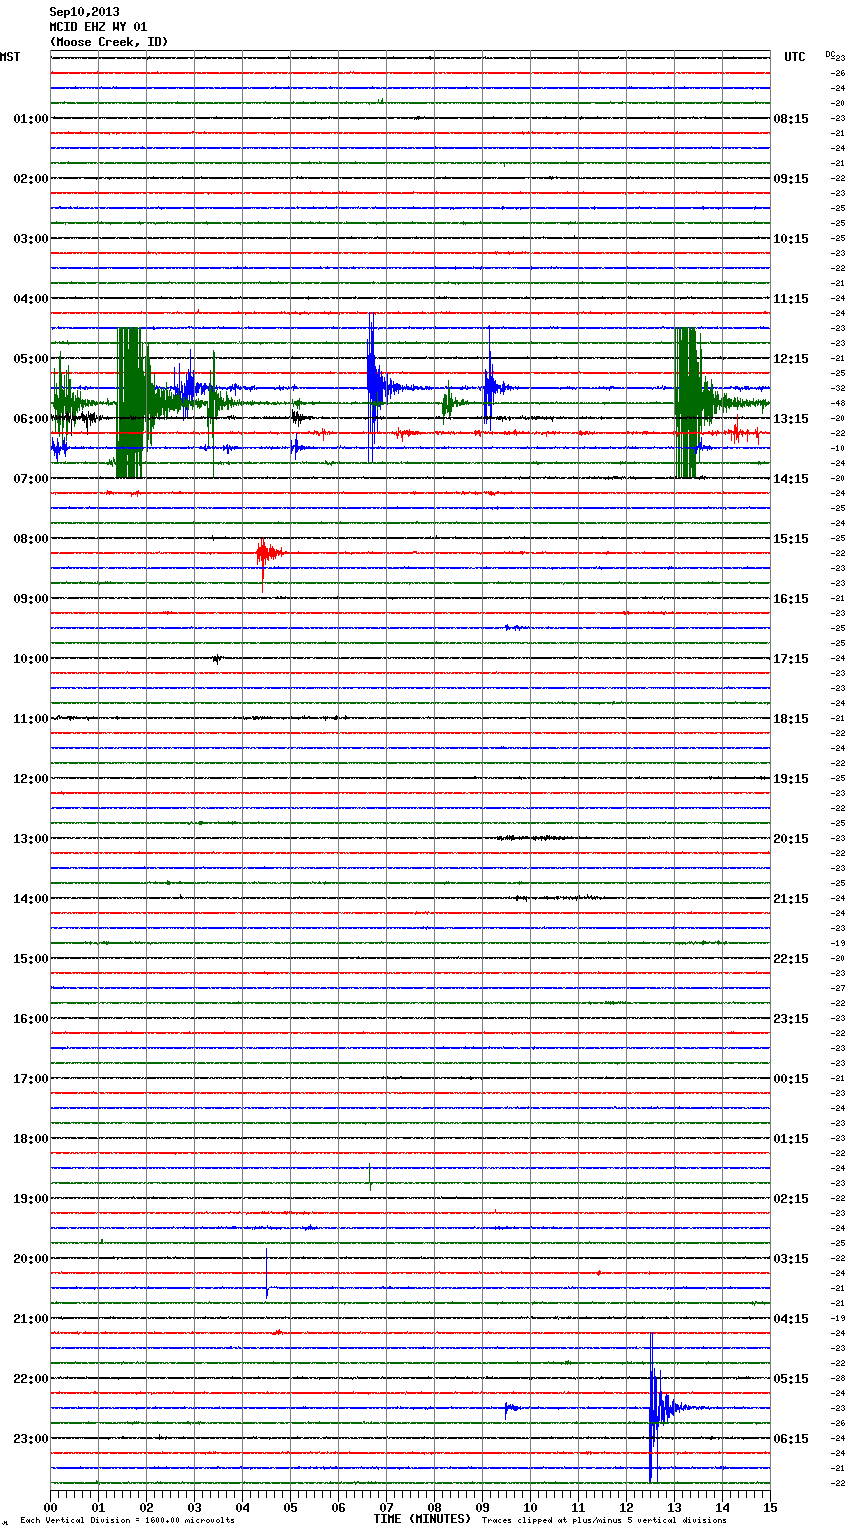This screenshot has height=1534, width=850.
Task: Click the 09:15 UTC time label
Action: (x=791, y=178)
